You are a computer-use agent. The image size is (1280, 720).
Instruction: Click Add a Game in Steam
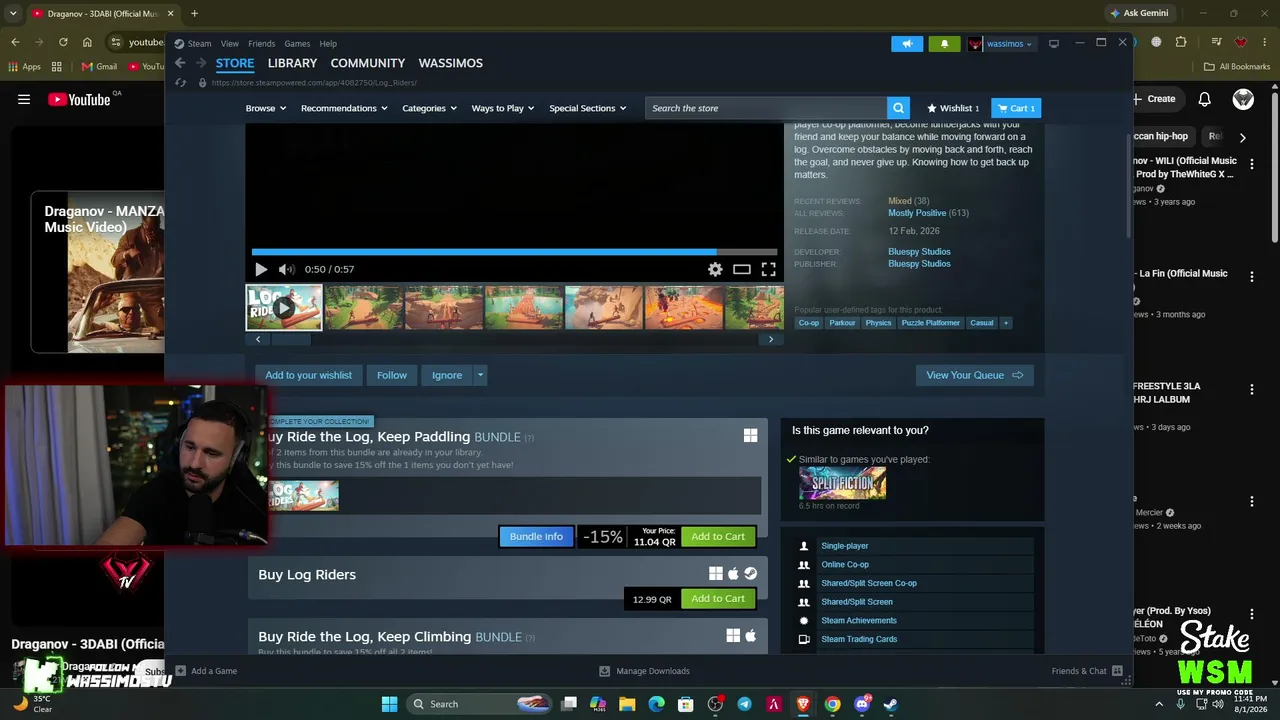(207, 671)
